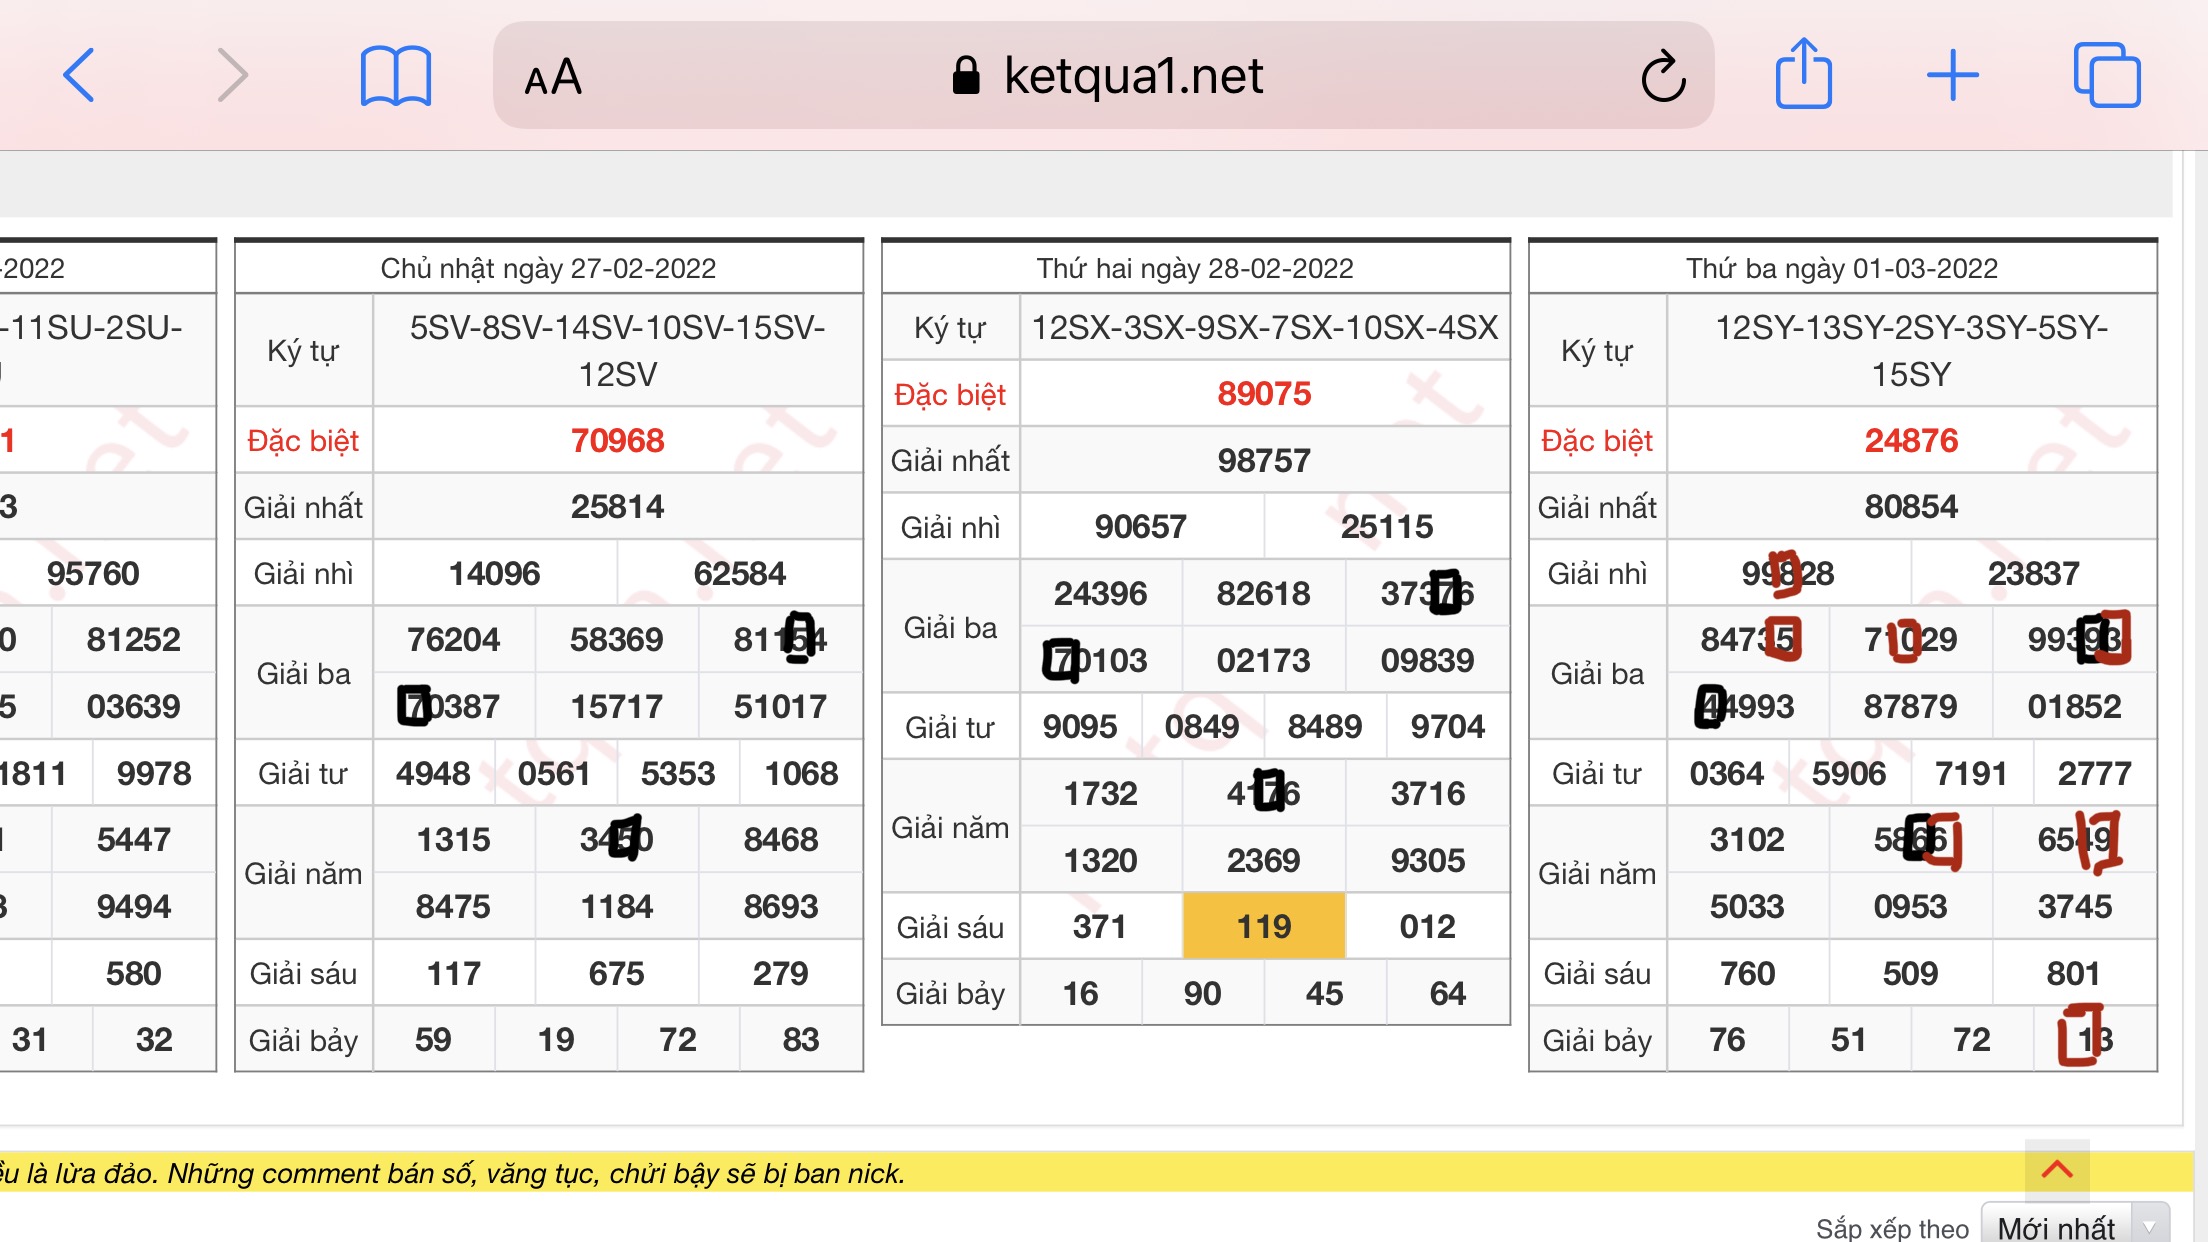Reload the page with refresh icon
The image size is (2208, 1242).
(x=1663, y=76)
